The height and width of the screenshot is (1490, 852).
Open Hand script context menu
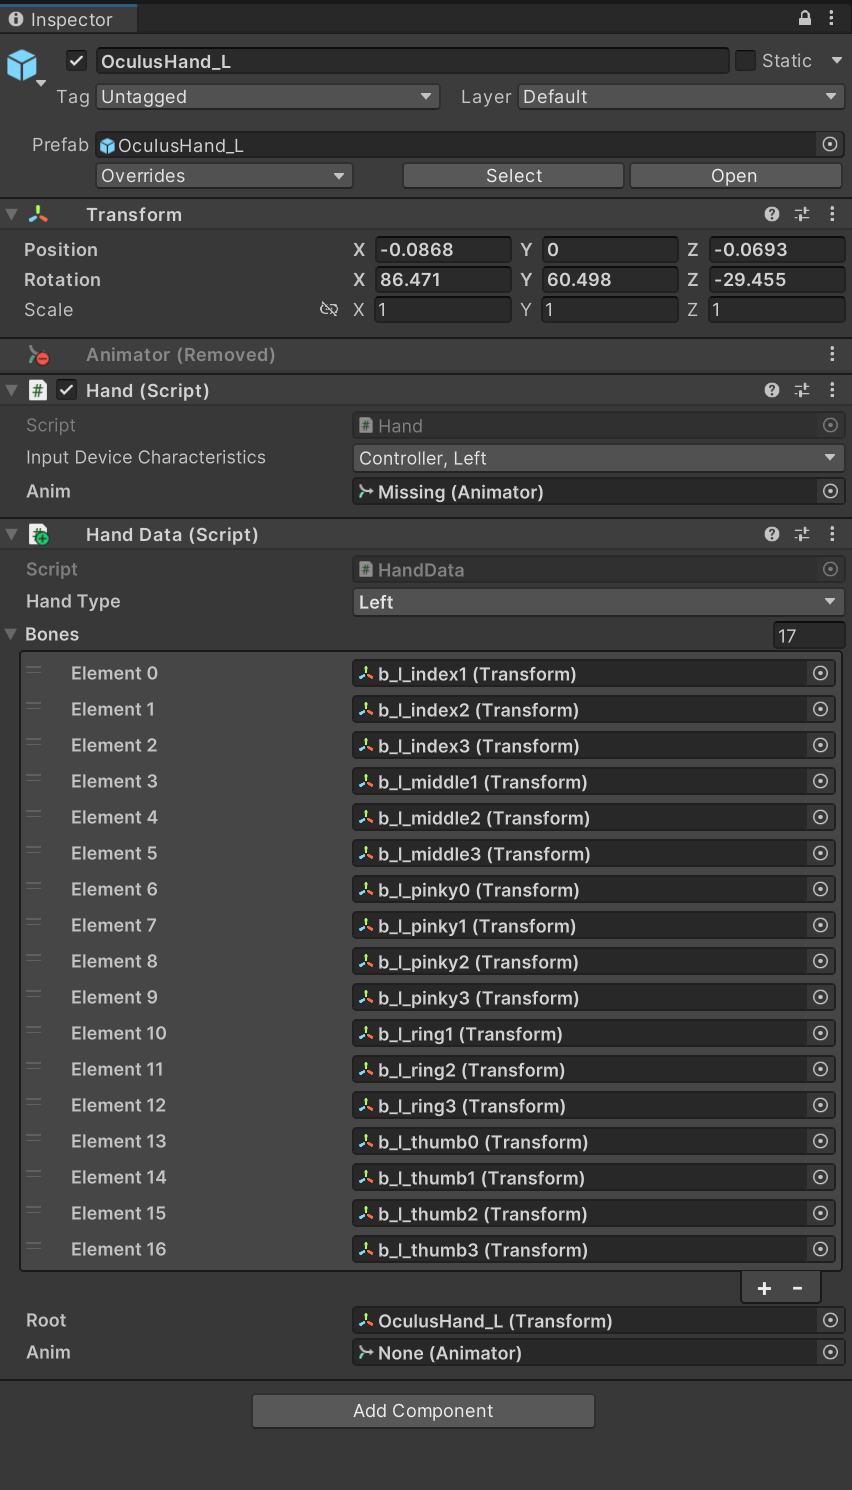[x=832, y=390]
